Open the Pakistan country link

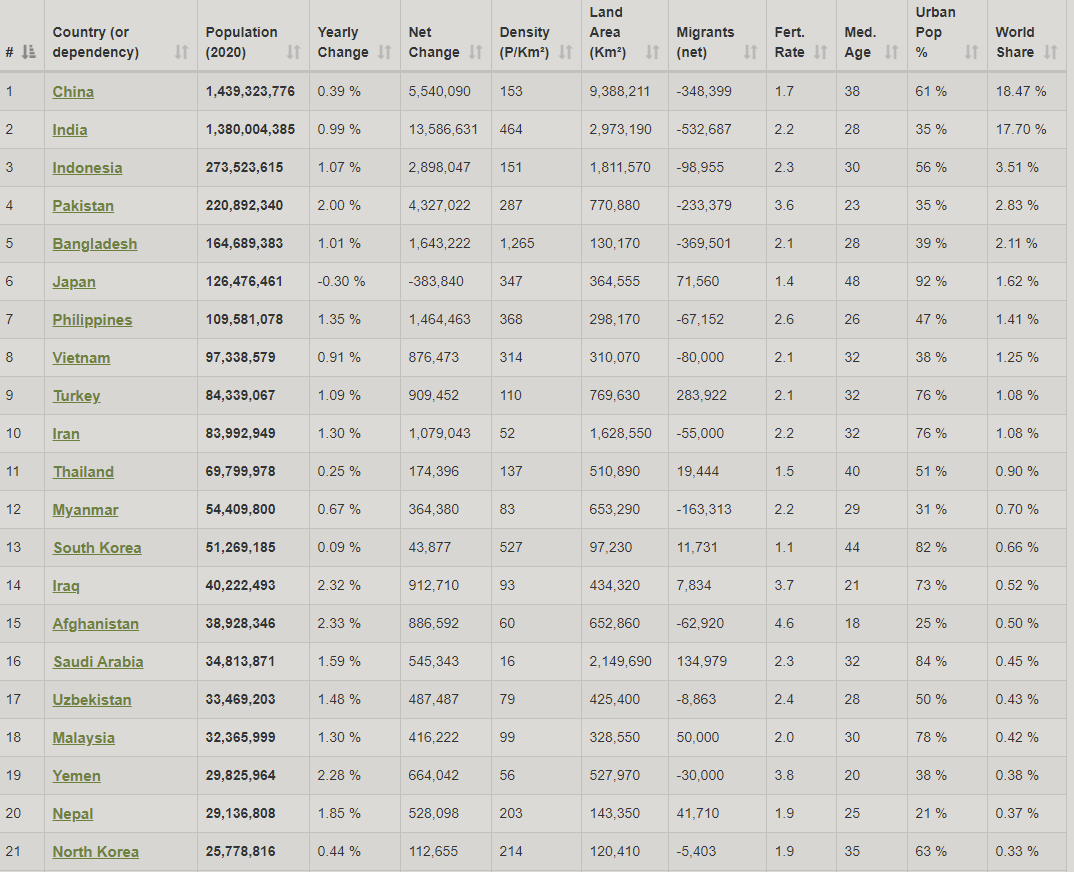[x=83, y=206]
